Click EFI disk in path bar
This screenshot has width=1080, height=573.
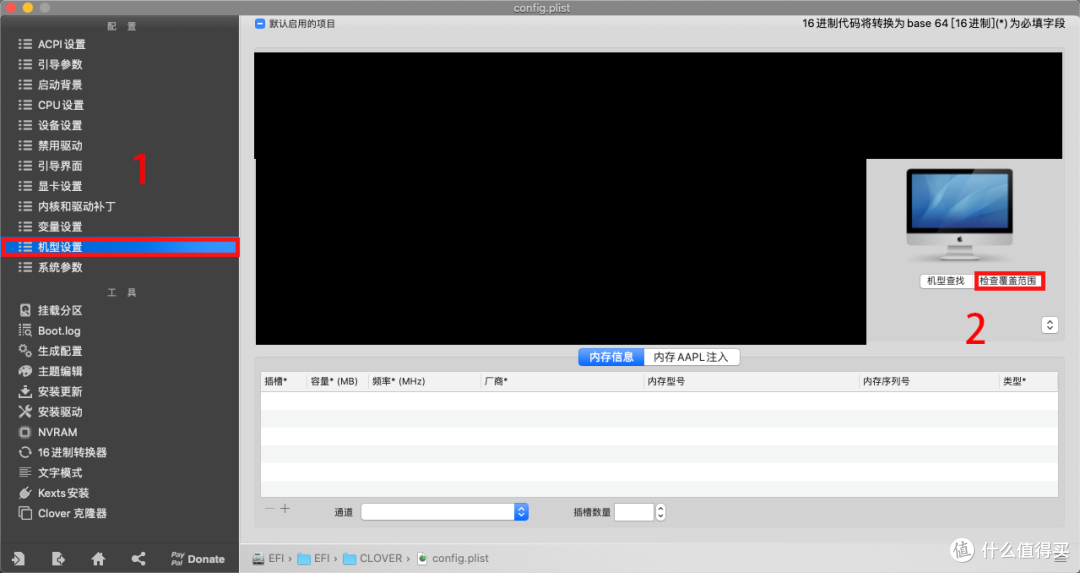269,559
